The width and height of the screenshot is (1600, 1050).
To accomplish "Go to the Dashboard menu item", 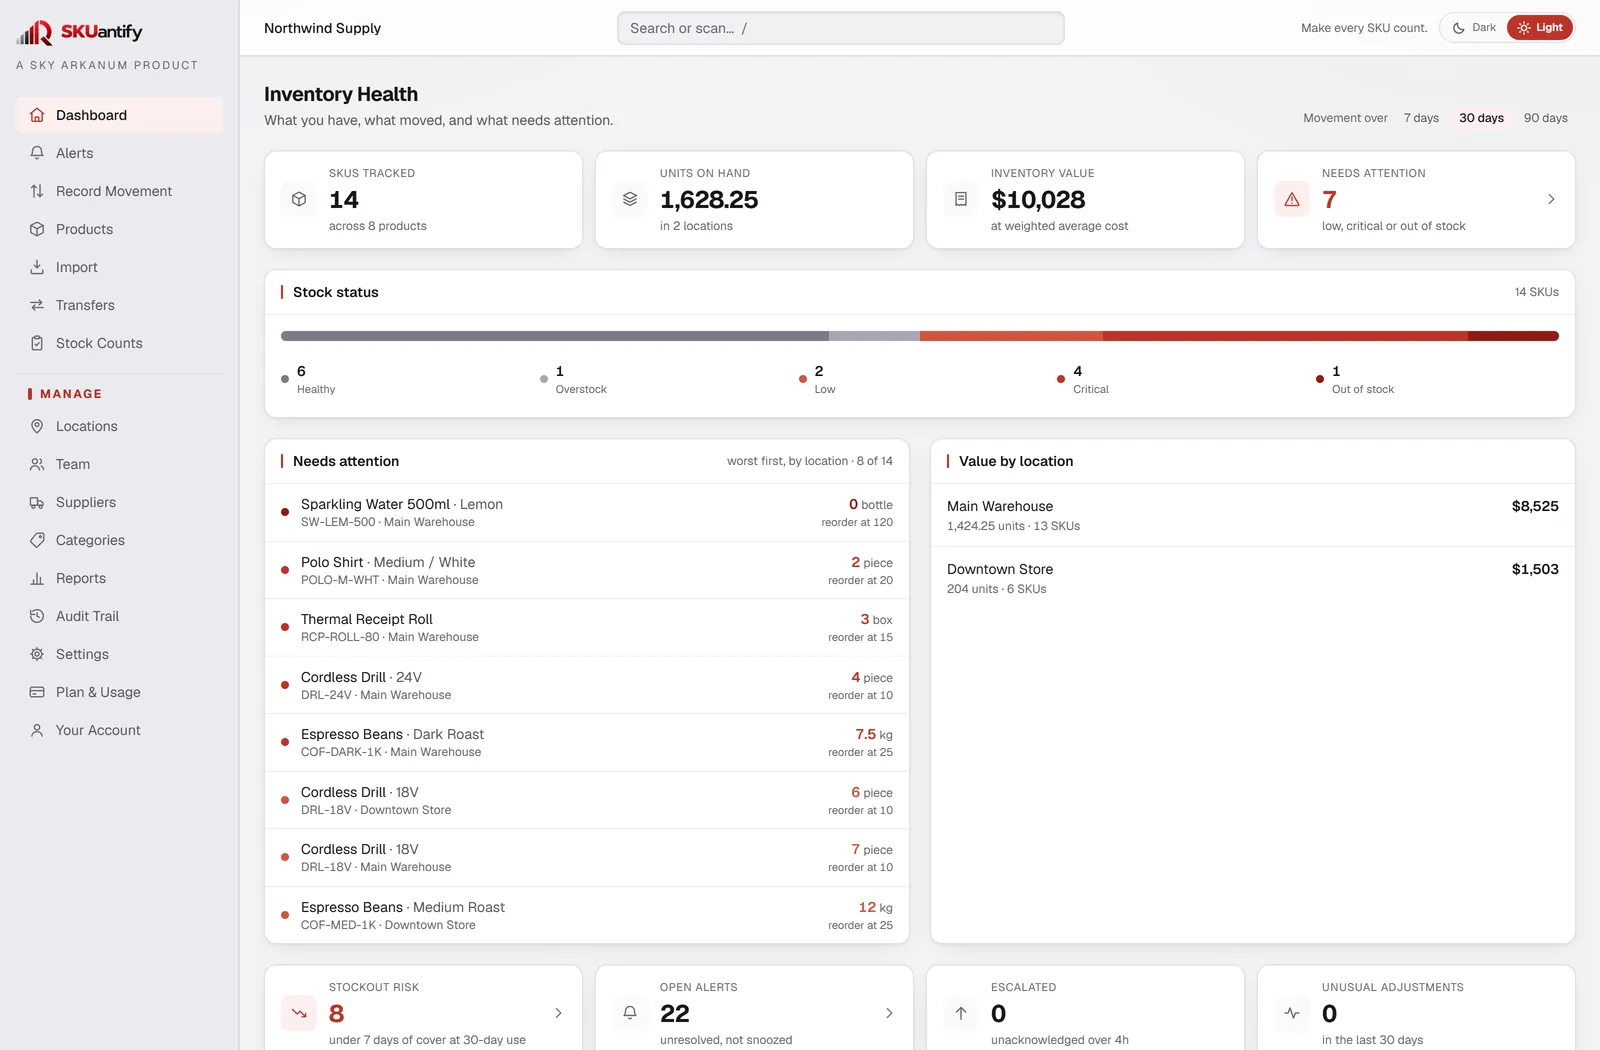I will tap(119, 115).
